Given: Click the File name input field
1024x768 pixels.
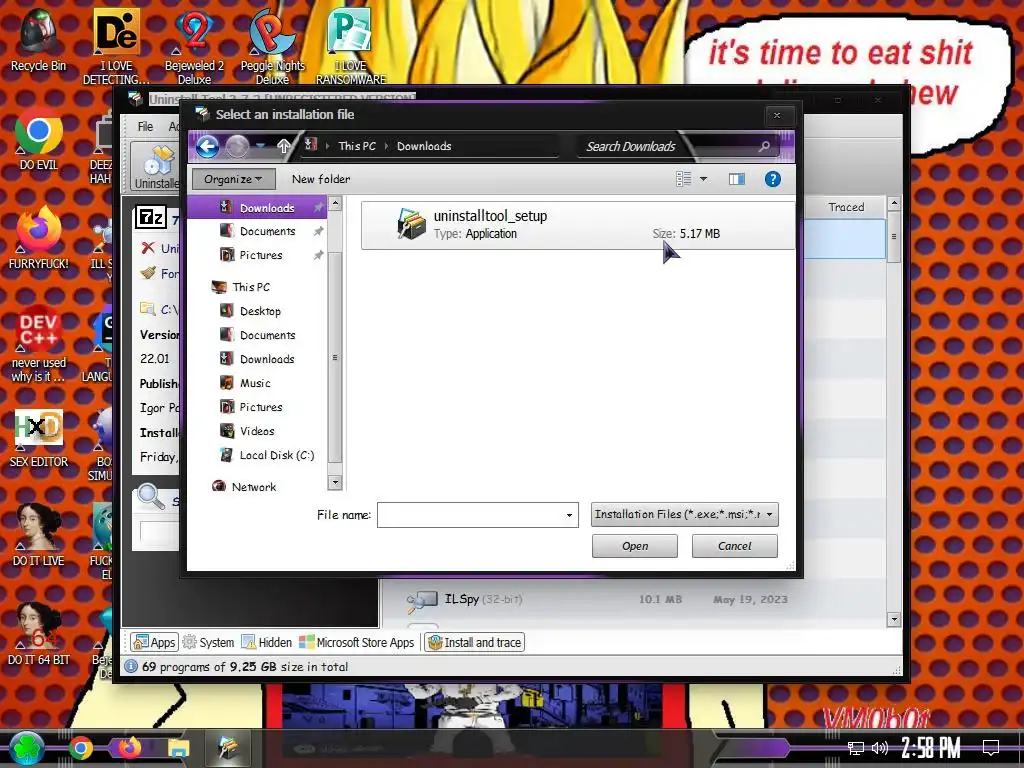Looking at the screenshot, I should pos(469,515).
